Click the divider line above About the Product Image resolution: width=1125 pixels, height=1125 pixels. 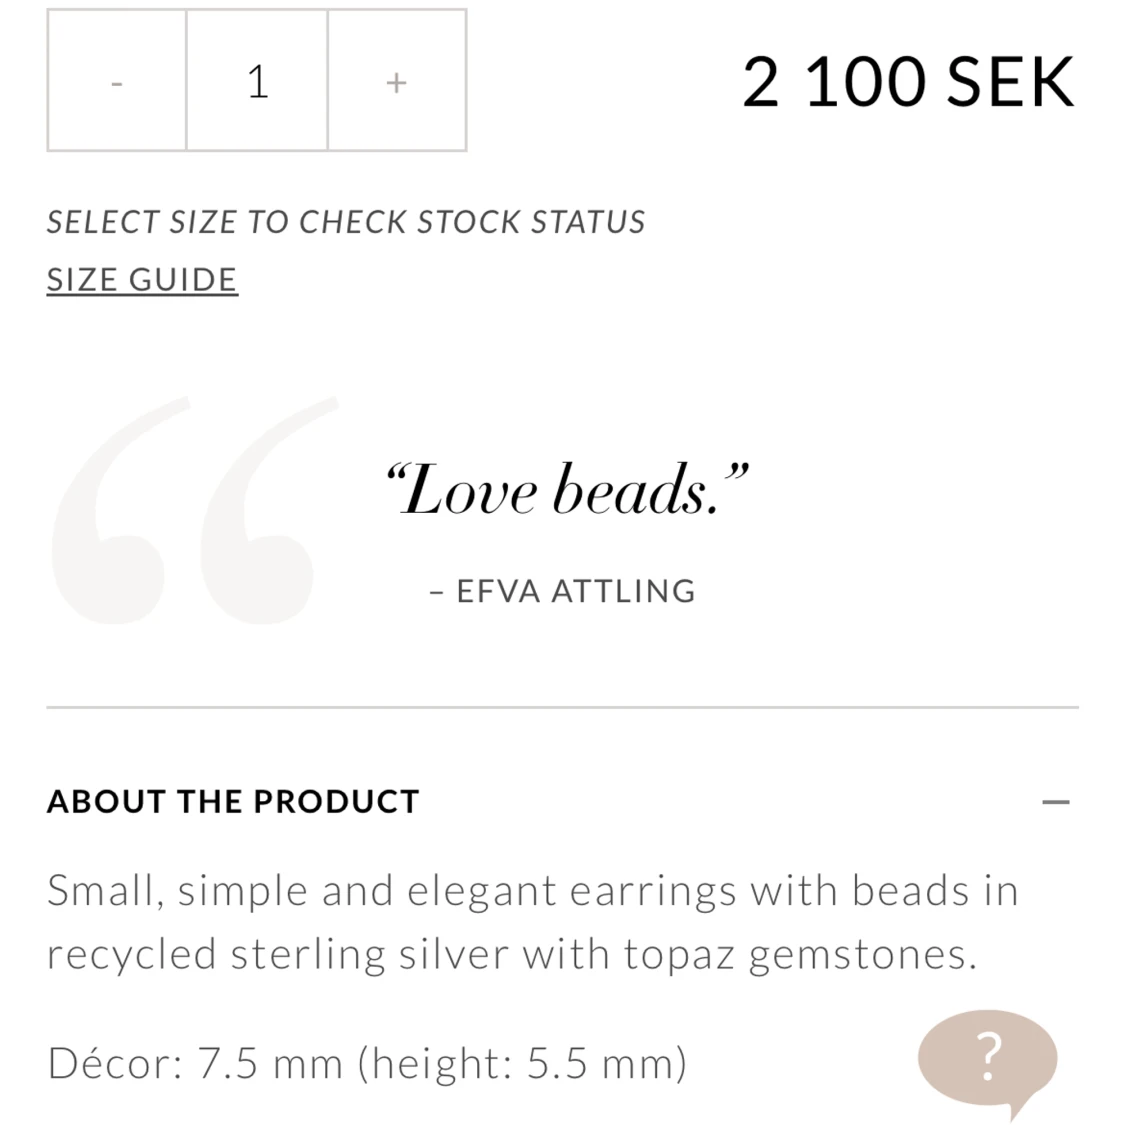pos(562,707)
